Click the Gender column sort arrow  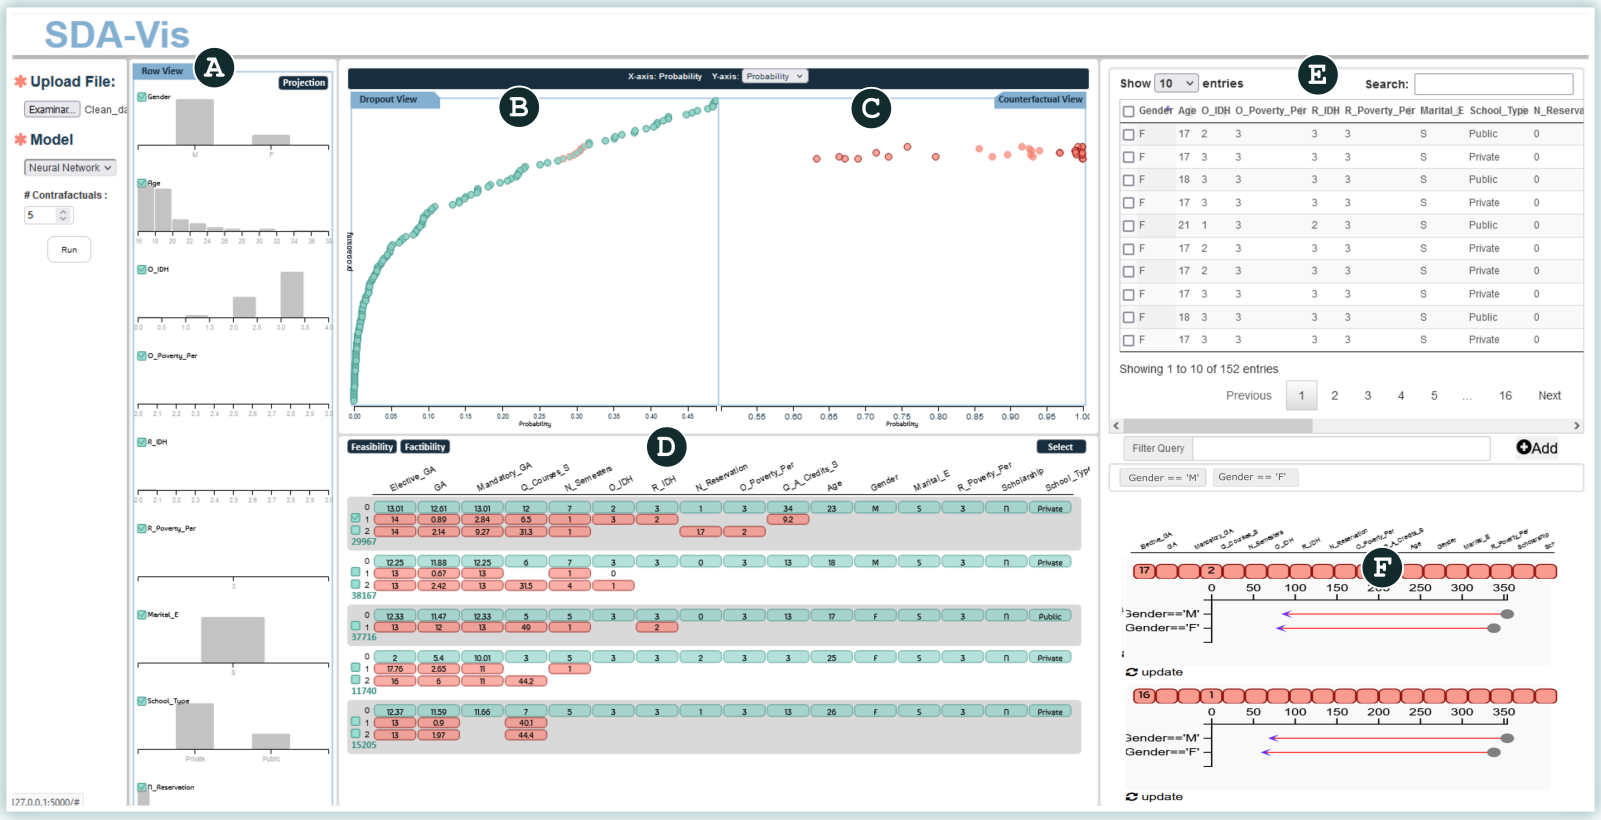point(1168,108)
